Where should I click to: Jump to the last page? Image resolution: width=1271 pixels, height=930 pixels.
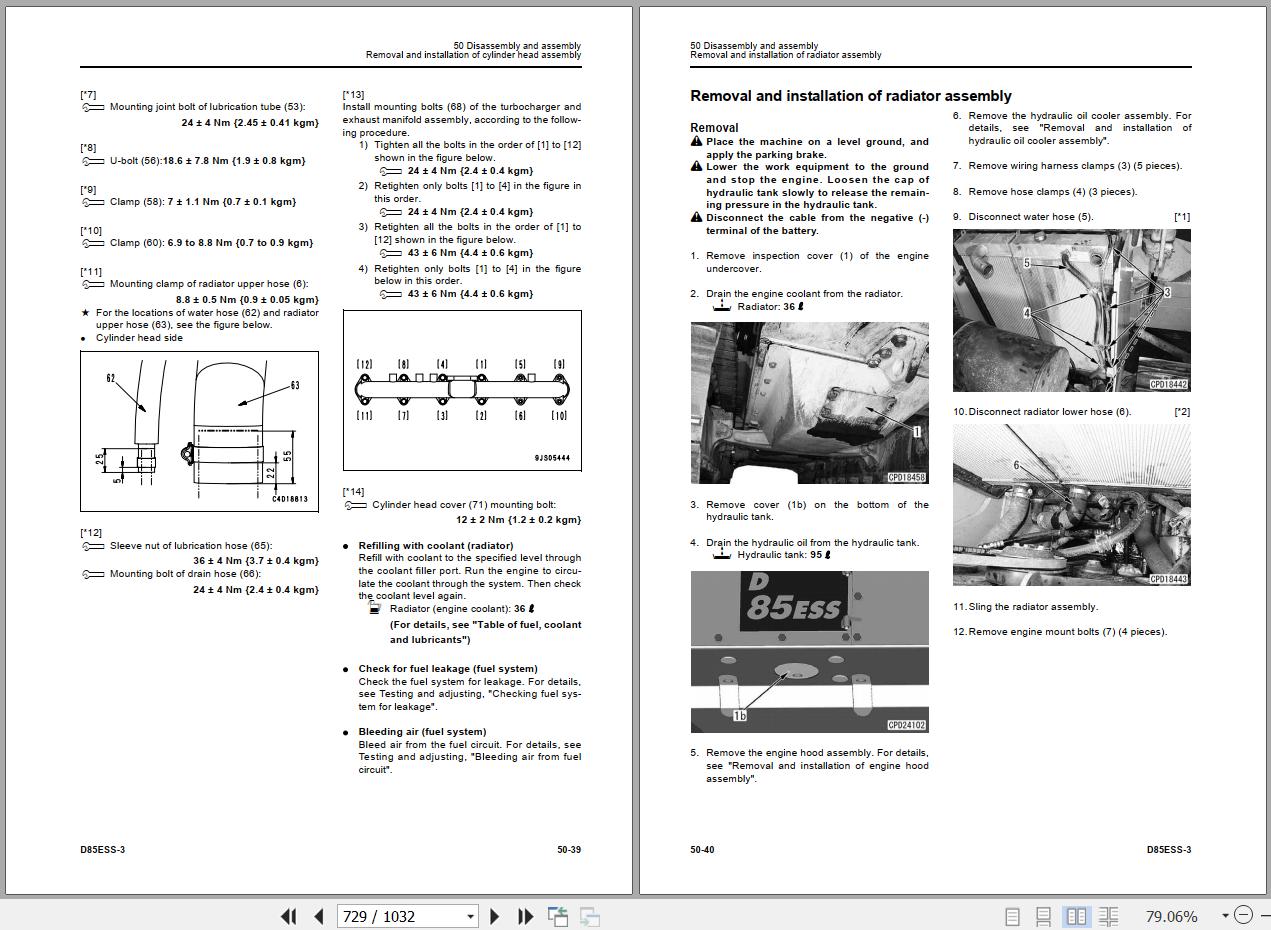tap(525, 916)
